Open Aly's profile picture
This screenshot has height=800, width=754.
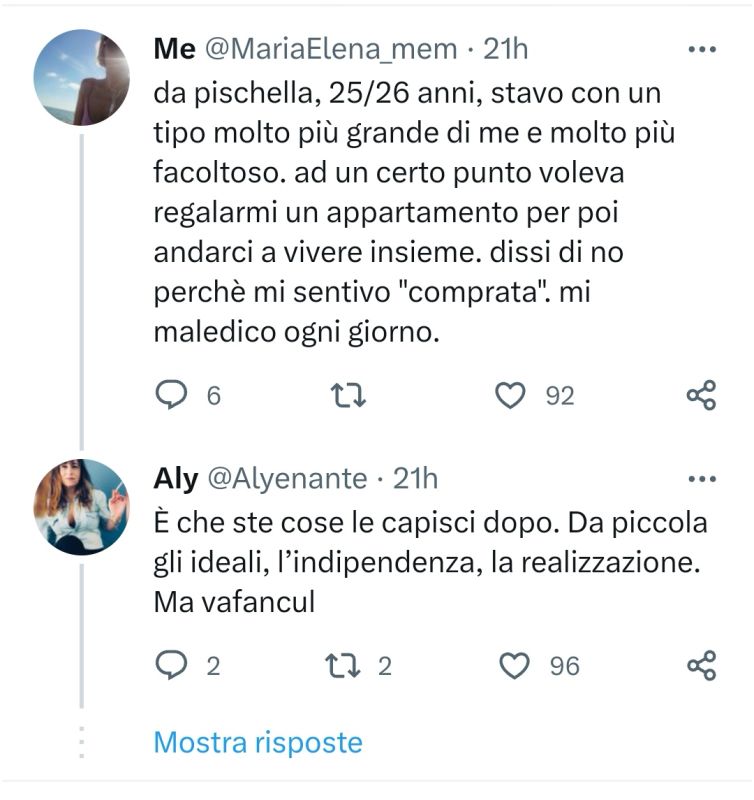[82, 507]
